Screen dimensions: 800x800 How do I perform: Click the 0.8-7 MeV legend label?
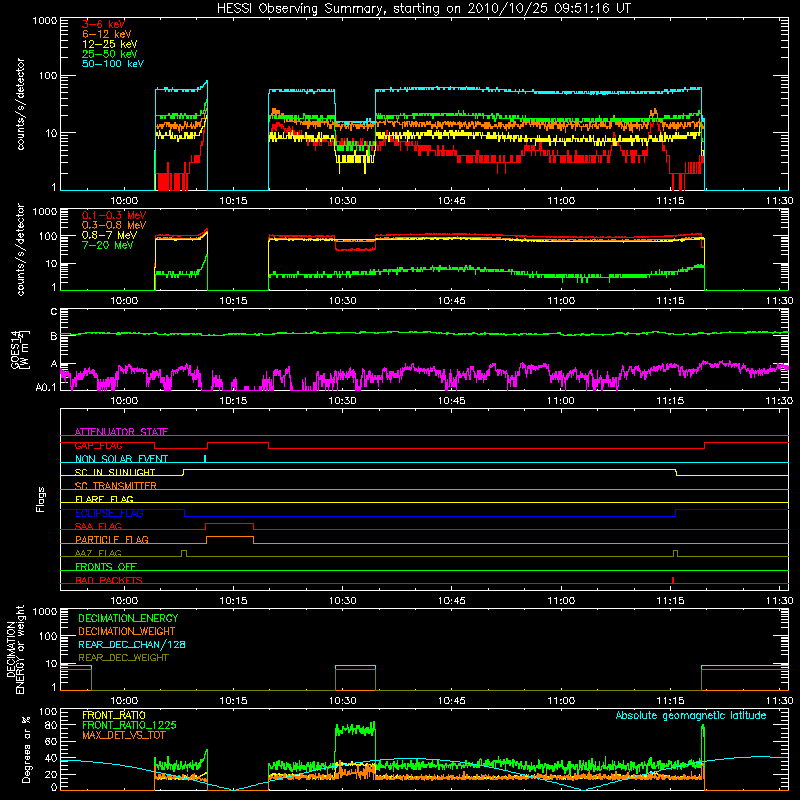[109, 235]
